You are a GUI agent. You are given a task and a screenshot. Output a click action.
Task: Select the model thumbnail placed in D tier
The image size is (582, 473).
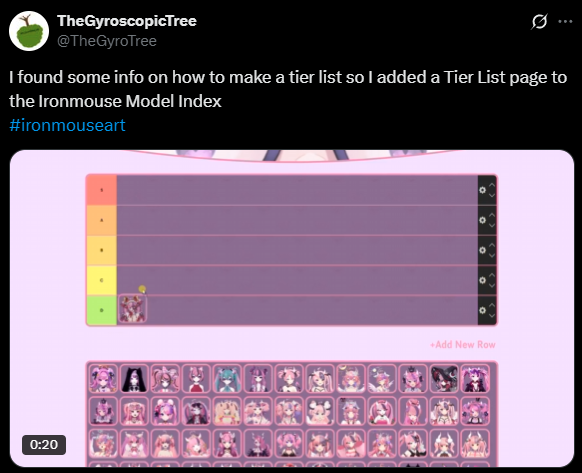coord(133,309)
